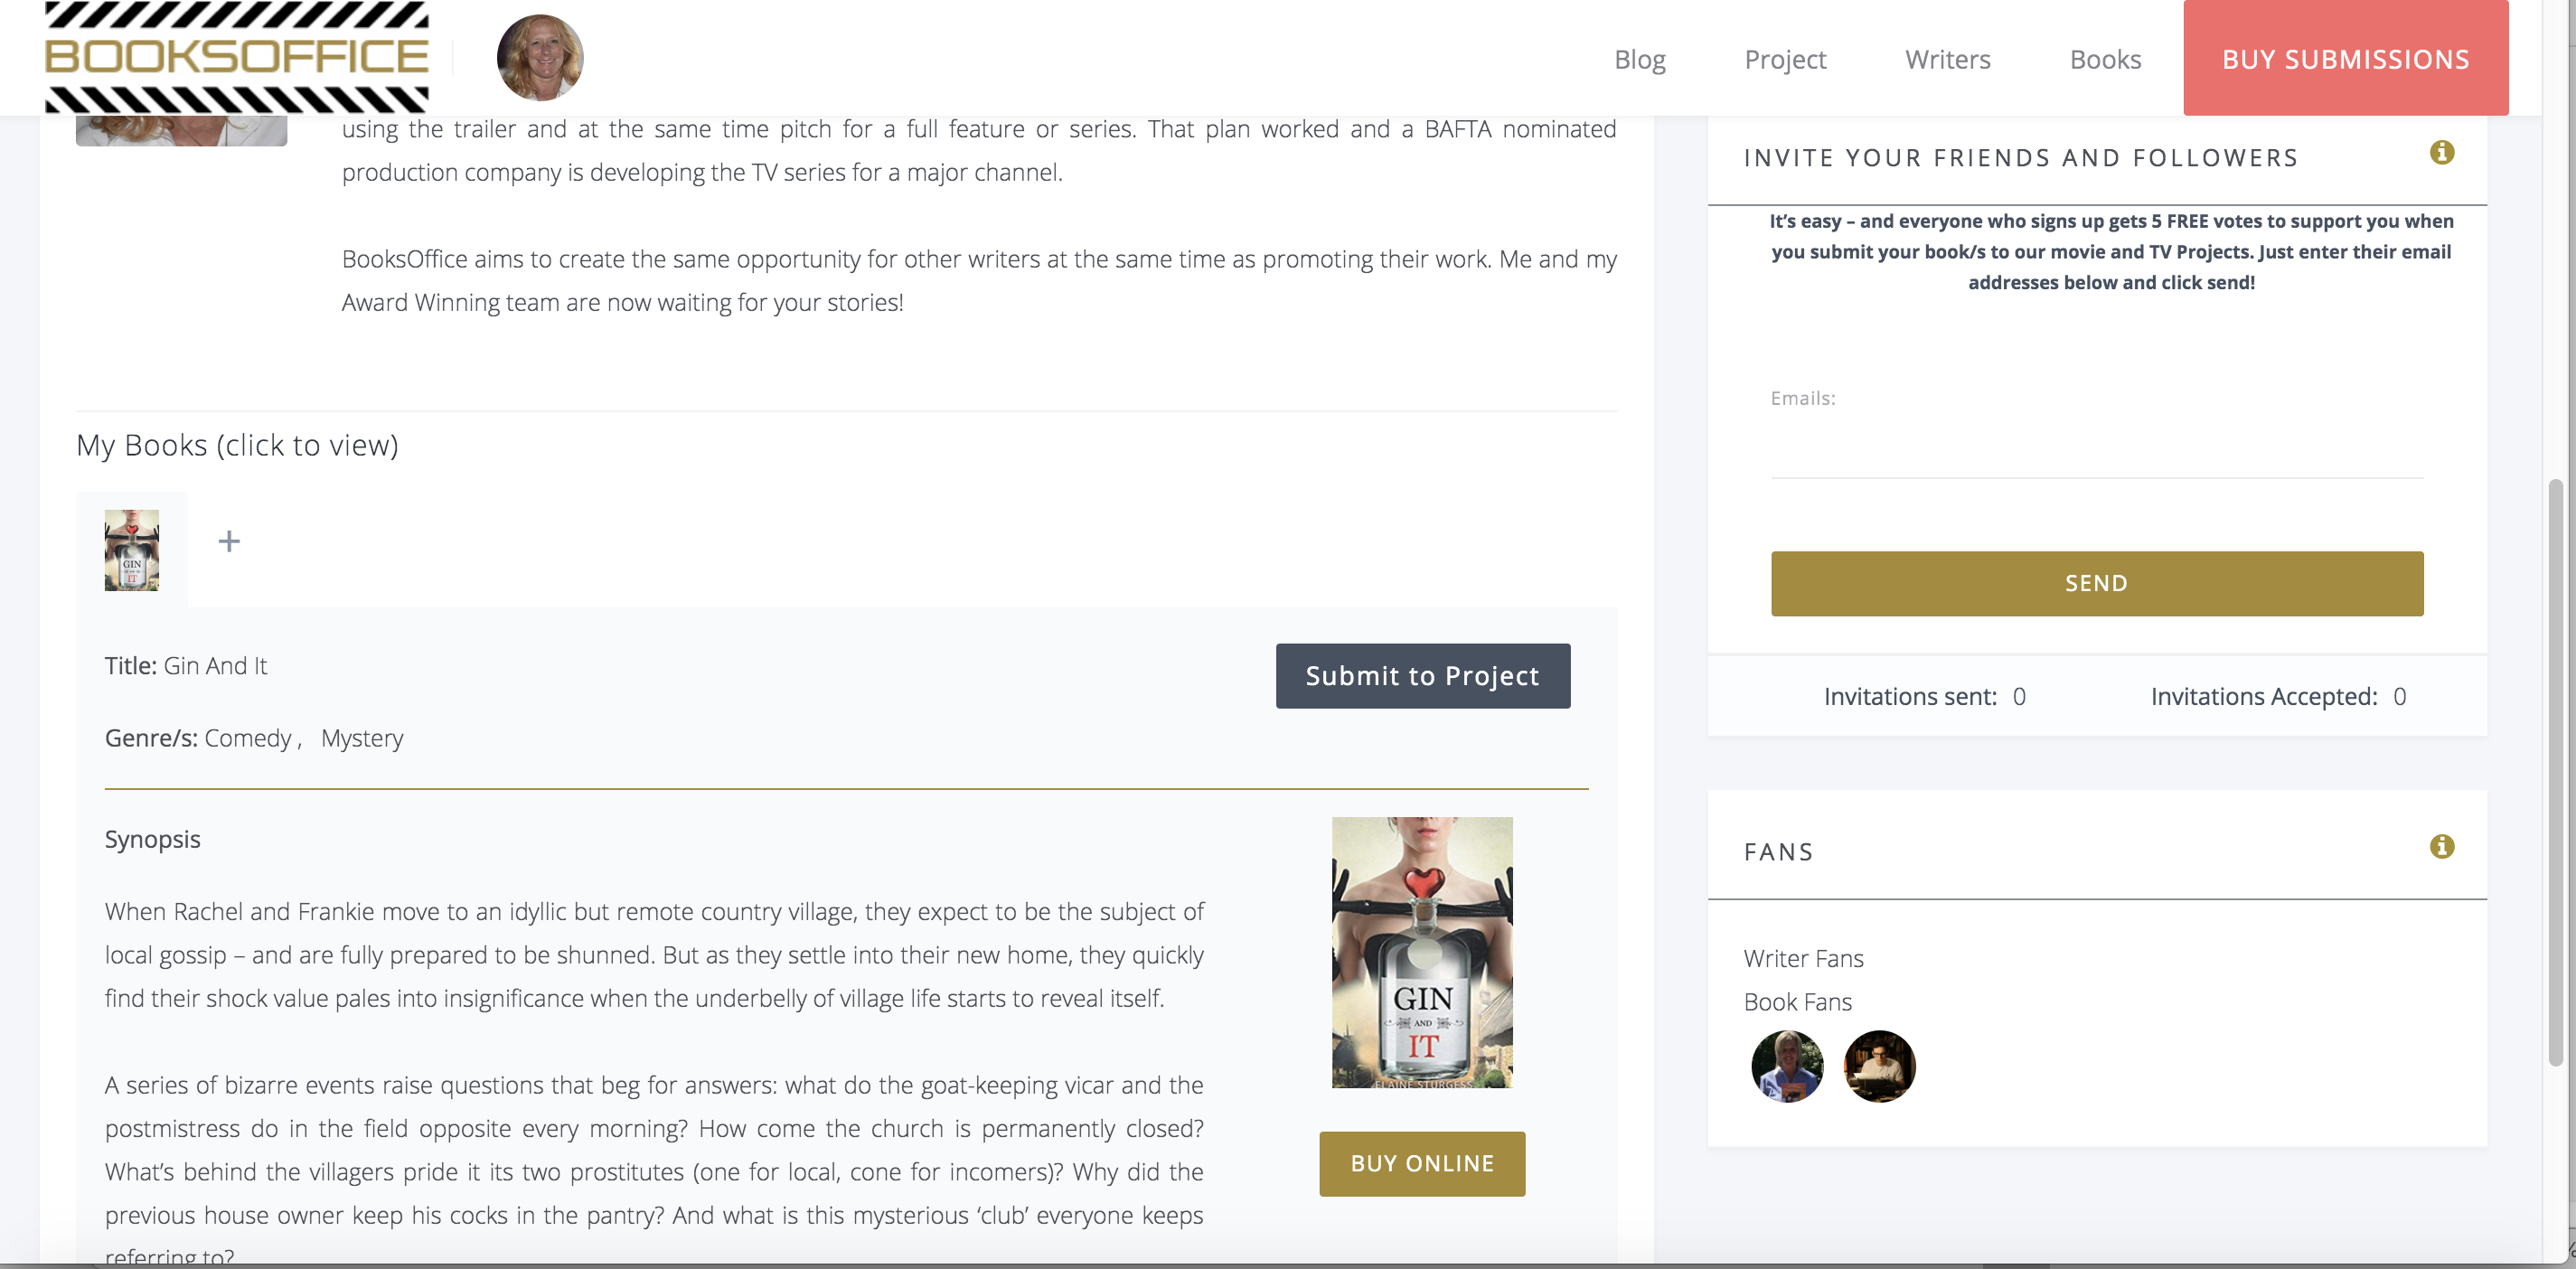Open the user profile avatar in header
The width and height of the screenshot is (2576, 1269).
pyautogui.click(x=540, y=57)
